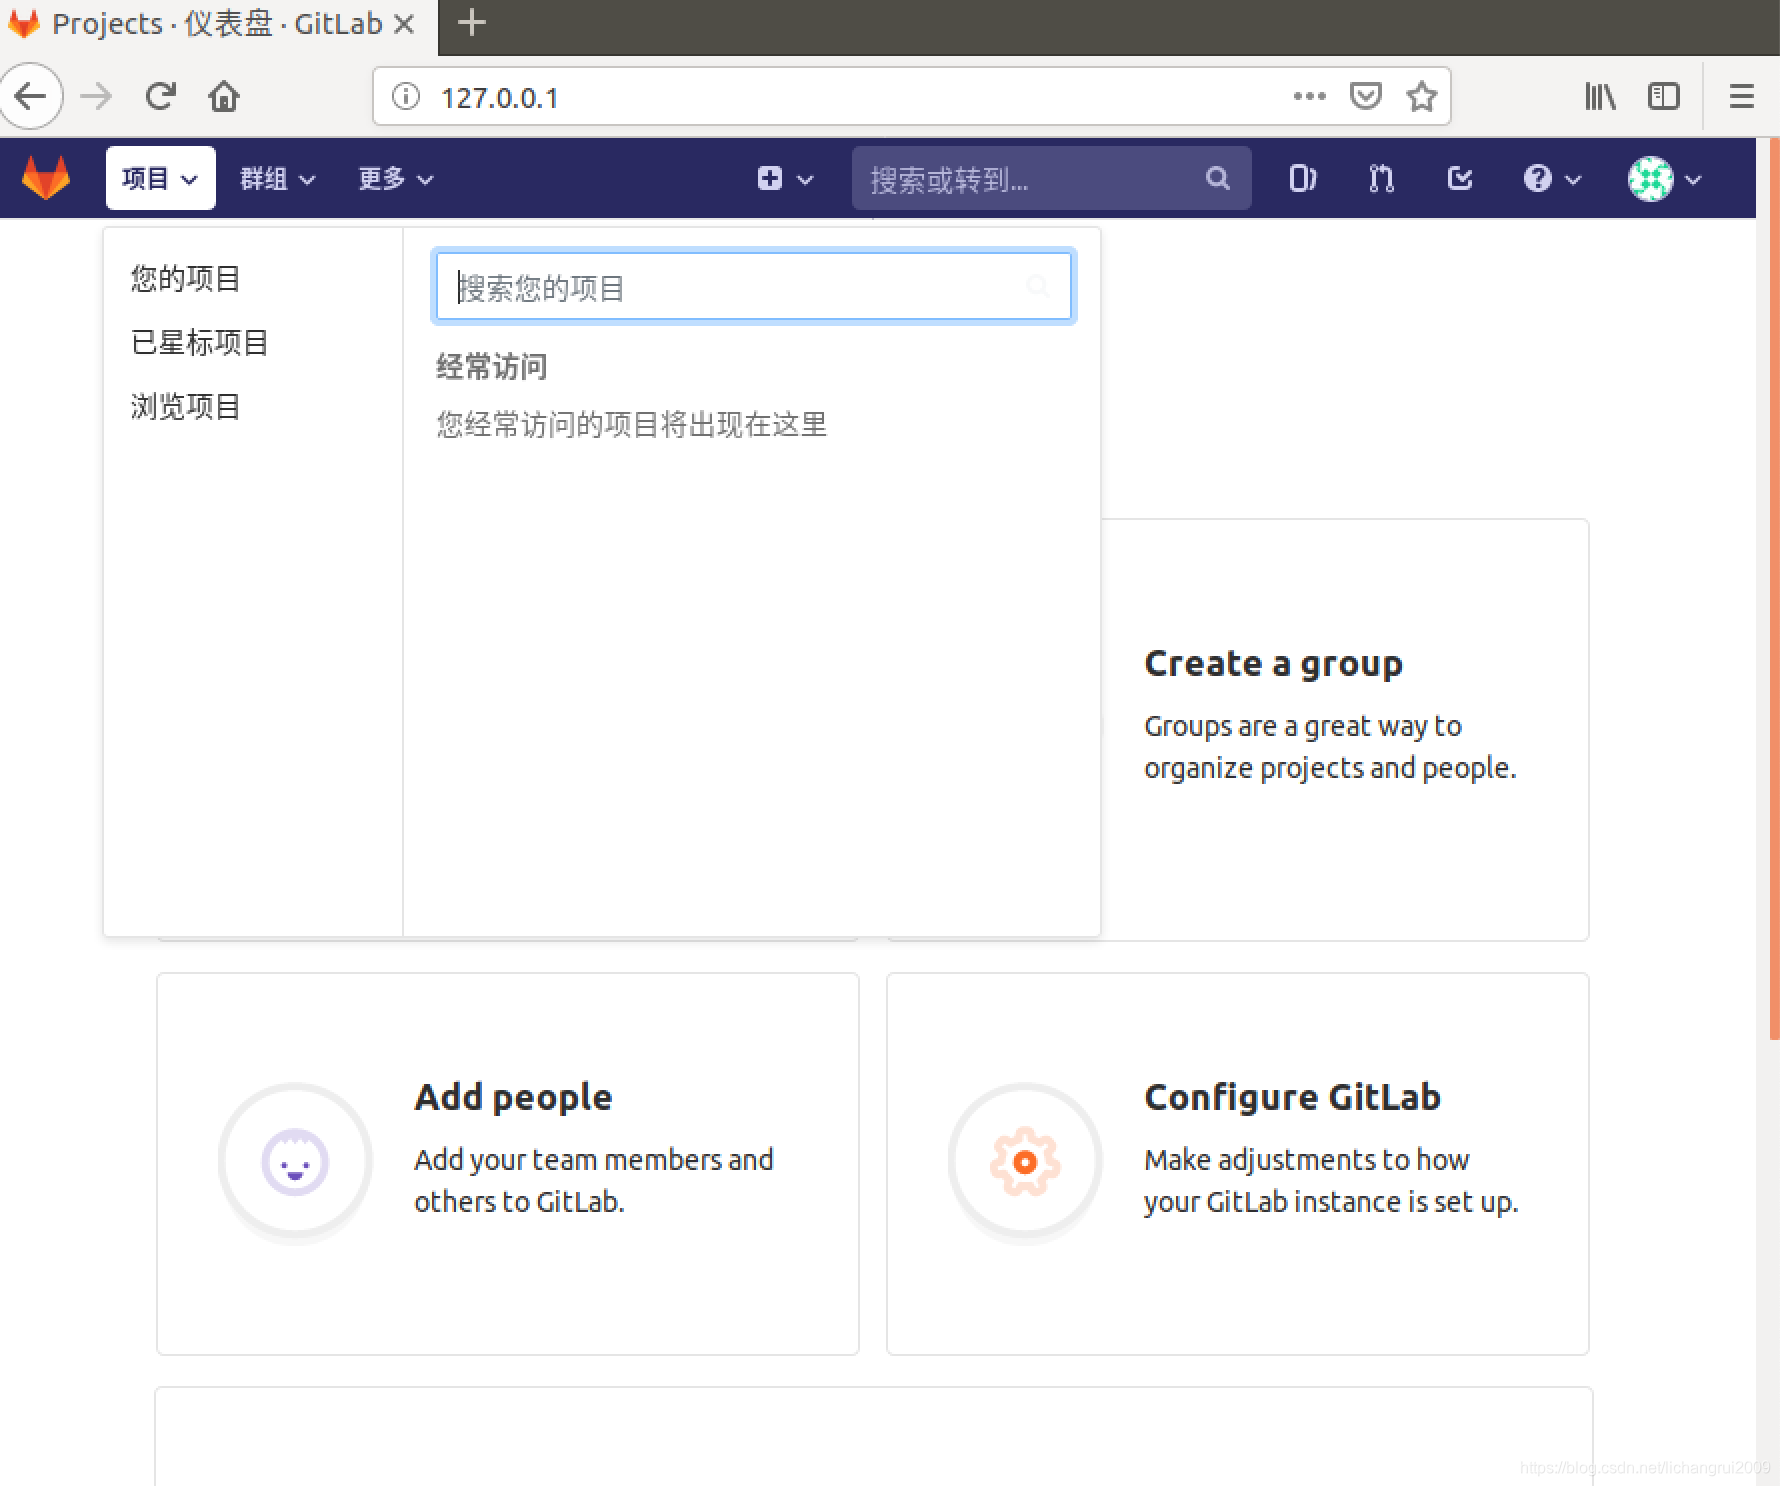
Task: Click the help question mark icon
Action: point(1537,178)
